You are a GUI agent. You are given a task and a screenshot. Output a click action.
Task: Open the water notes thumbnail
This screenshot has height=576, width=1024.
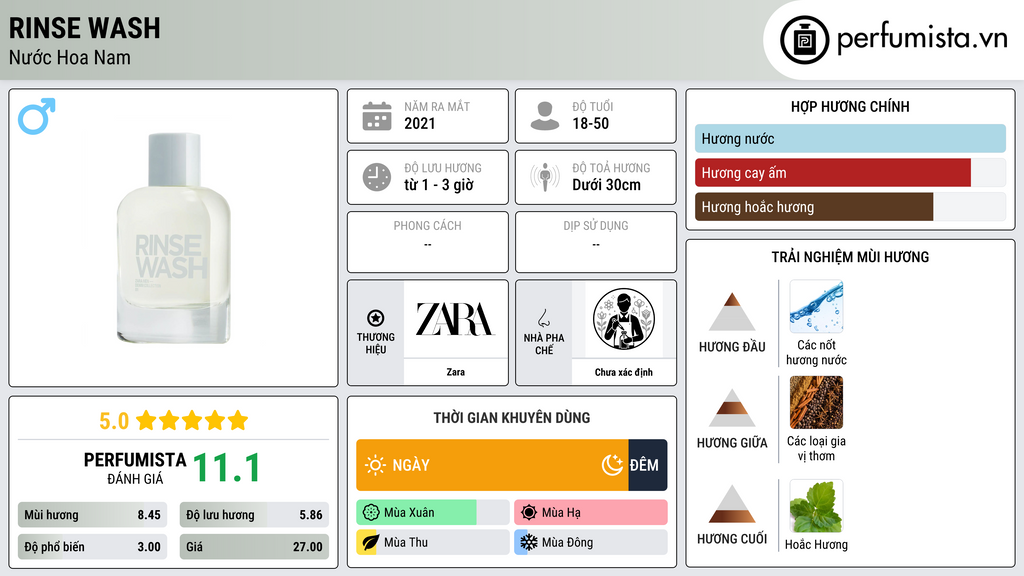pyautogui.click(x=816, y=307)
